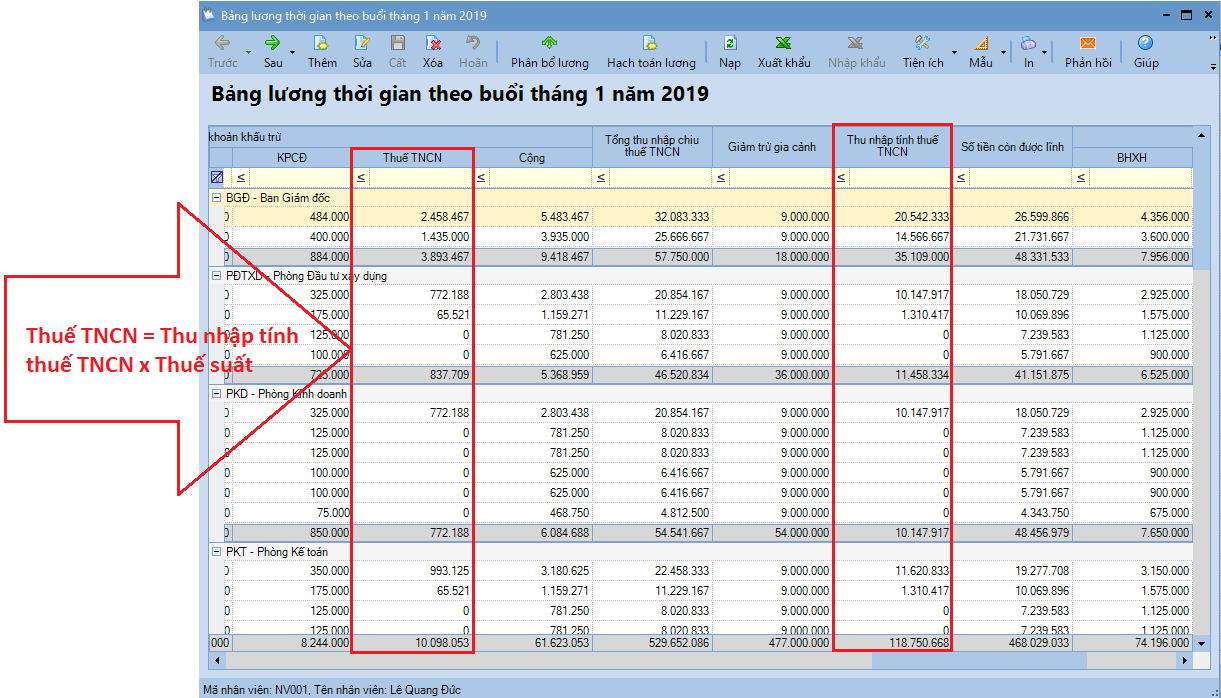The height and width of the screenshot is (698, 1221).
Task: Click the filter field under the Cộng column
Action: (x=539, y=178)
